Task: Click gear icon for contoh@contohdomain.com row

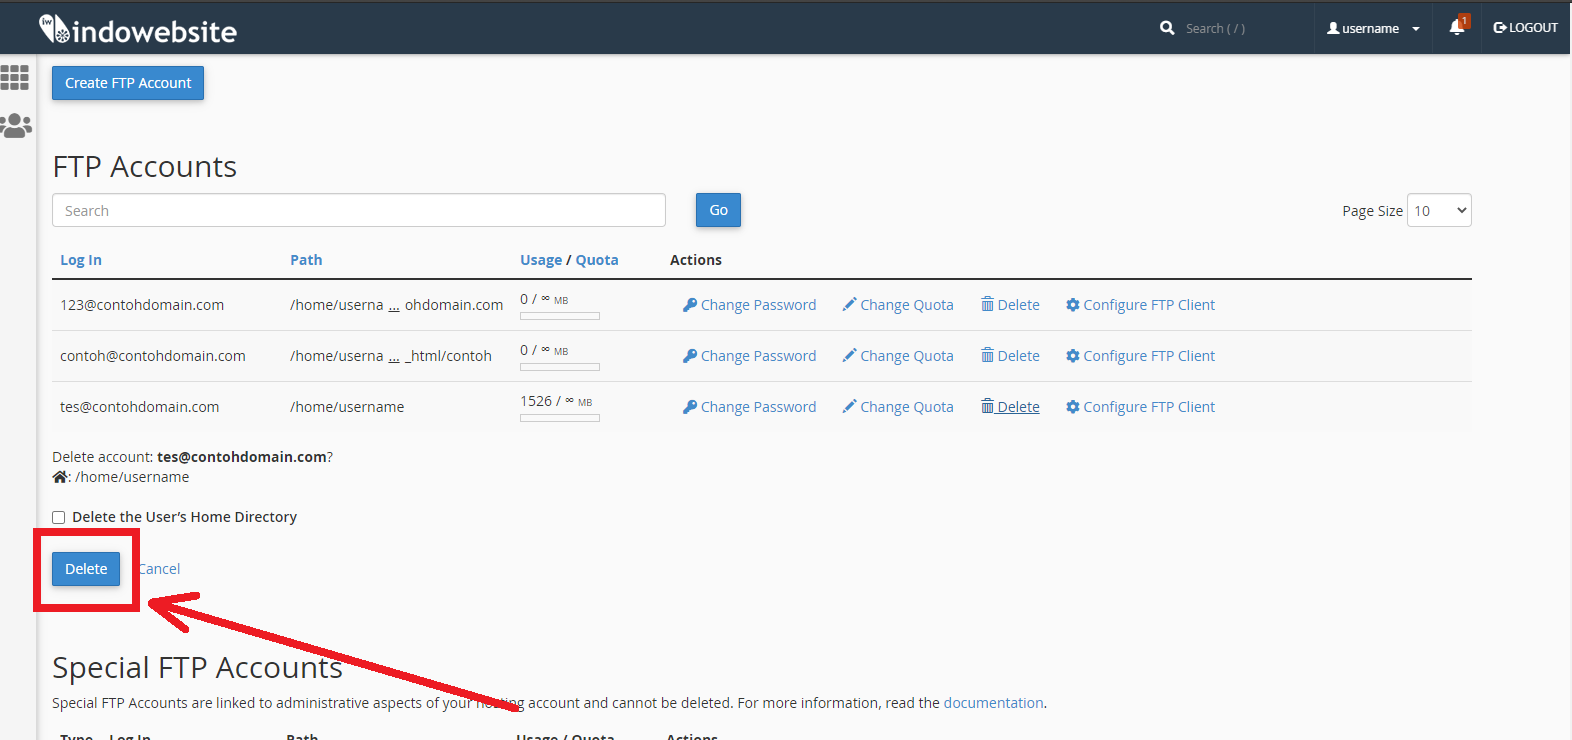Action: [x=1072, y=356]
